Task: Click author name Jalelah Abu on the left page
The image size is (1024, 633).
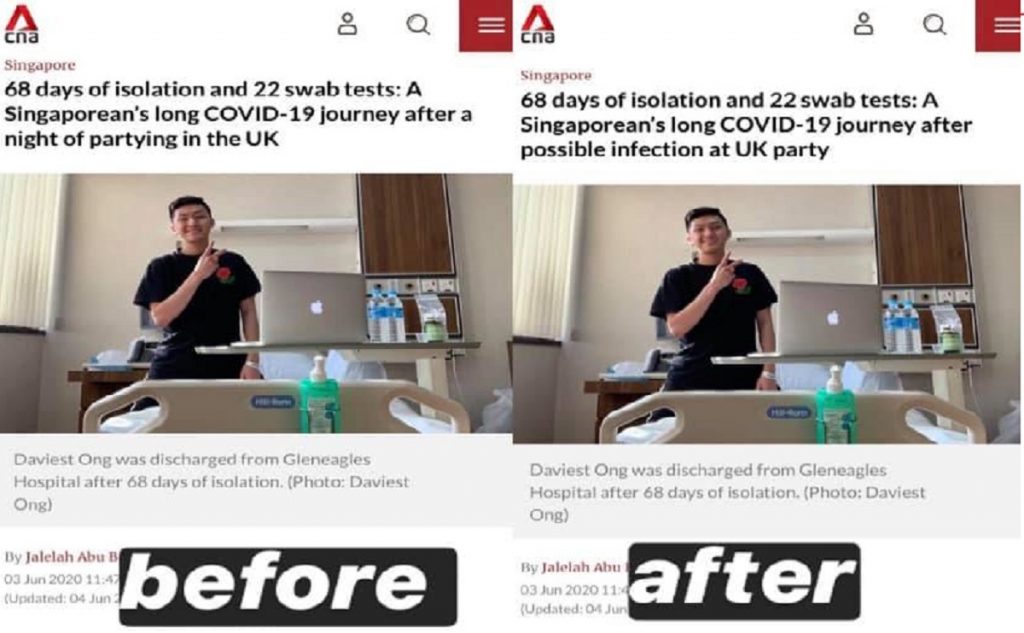Action: [72, 557]
